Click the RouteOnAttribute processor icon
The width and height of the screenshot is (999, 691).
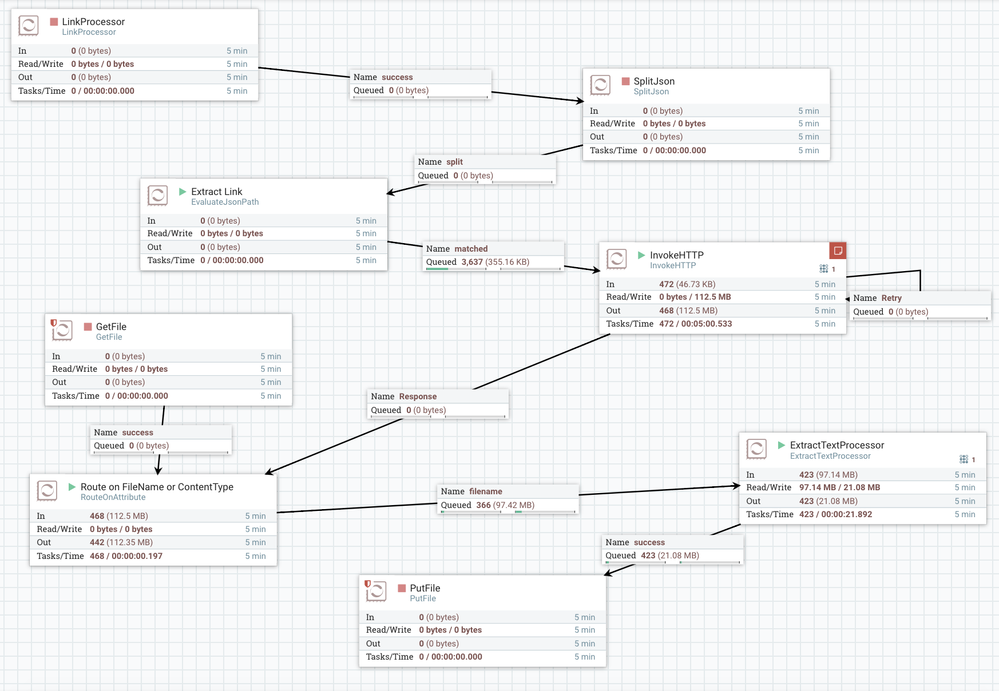point(47,490)
